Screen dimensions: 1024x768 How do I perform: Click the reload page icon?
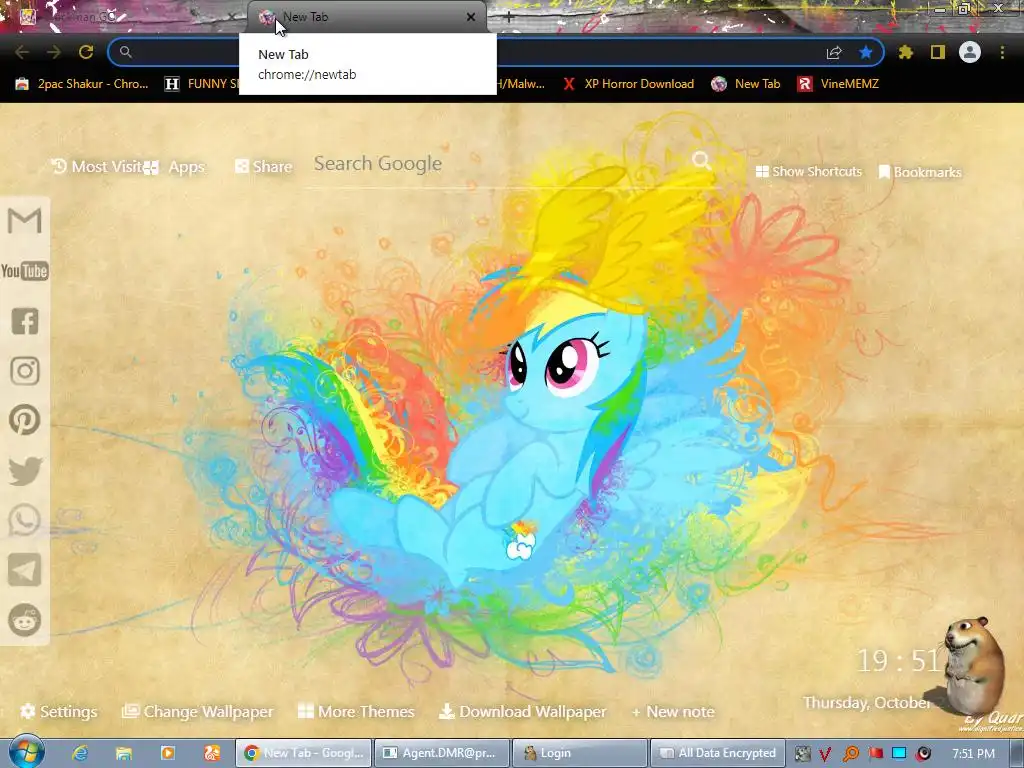point(86,52)
